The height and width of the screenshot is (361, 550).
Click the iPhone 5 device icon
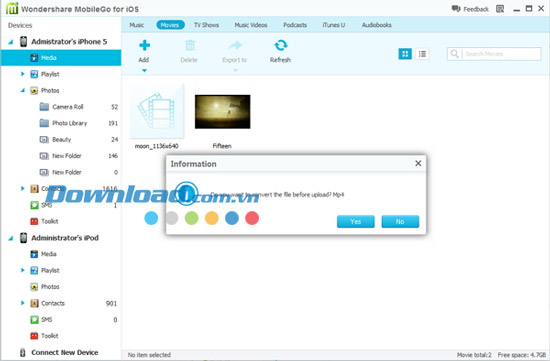tap(24, 42)
